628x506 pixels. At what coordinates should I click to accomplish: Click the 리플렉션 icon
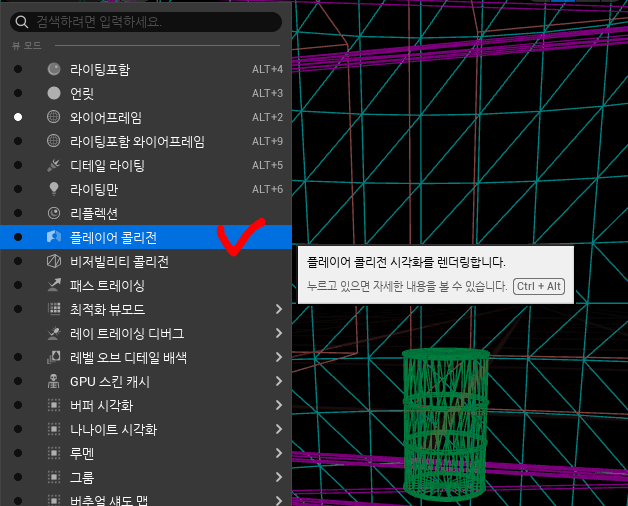tap(54, 213)
